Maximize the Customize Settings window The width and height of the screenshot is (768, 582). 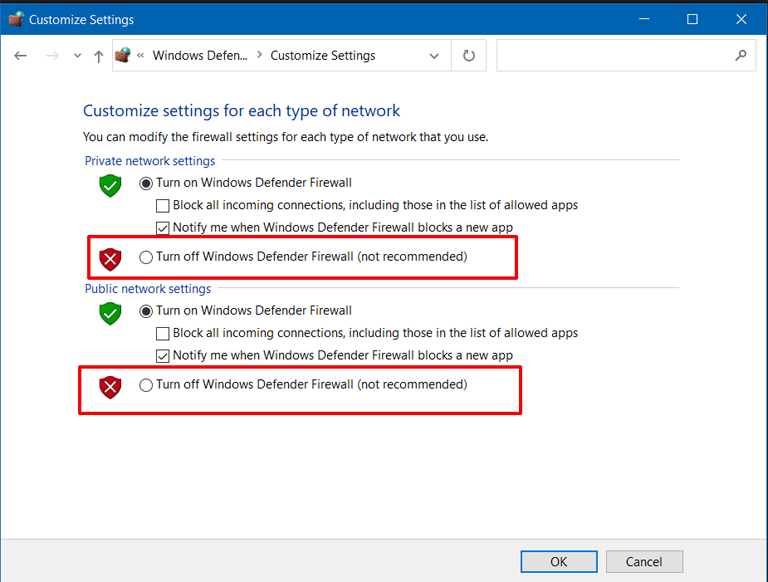coord(692,19)
